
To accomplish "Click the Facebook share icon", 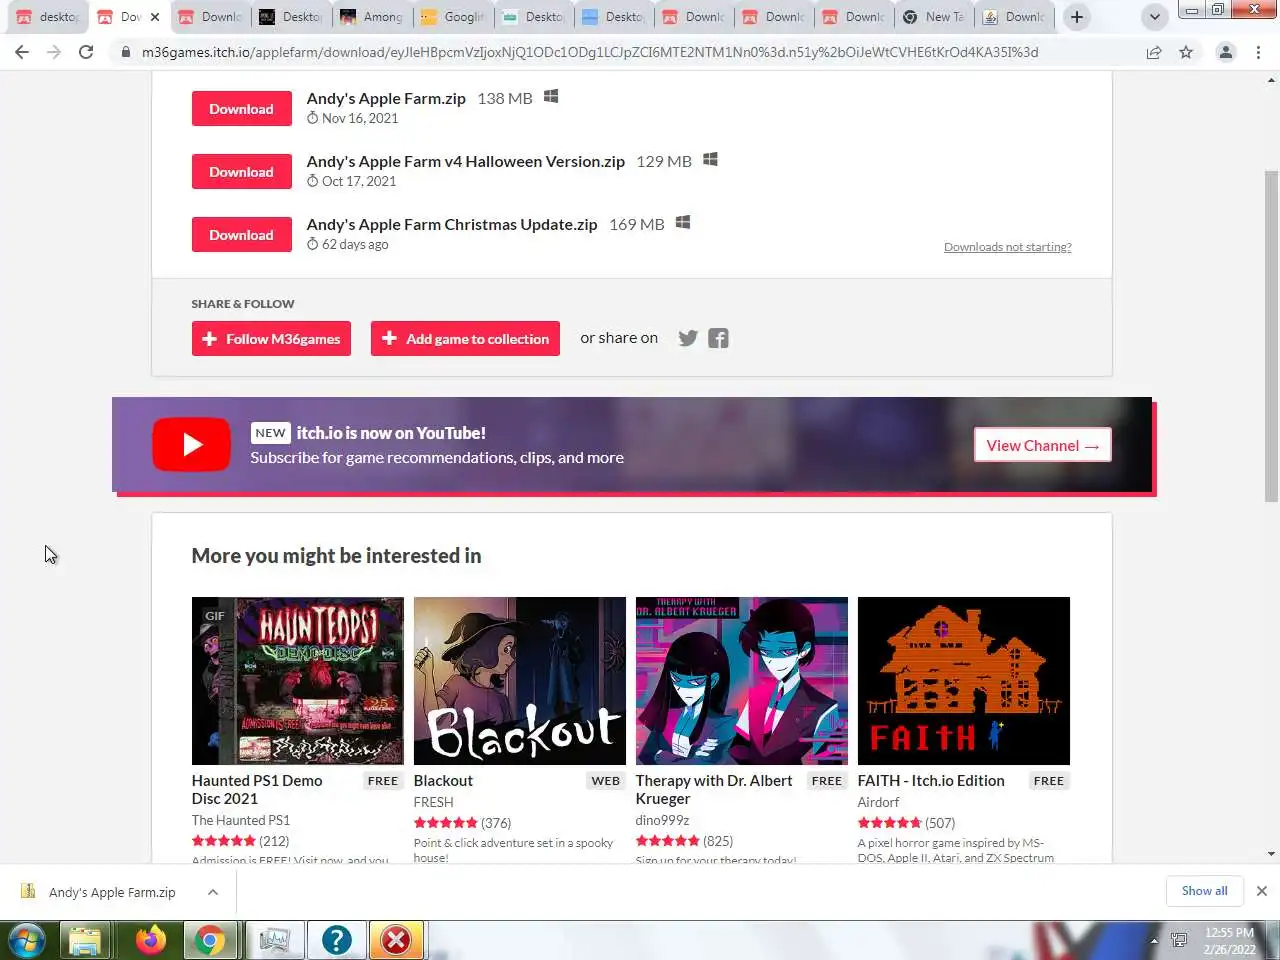I will [718, 338].
